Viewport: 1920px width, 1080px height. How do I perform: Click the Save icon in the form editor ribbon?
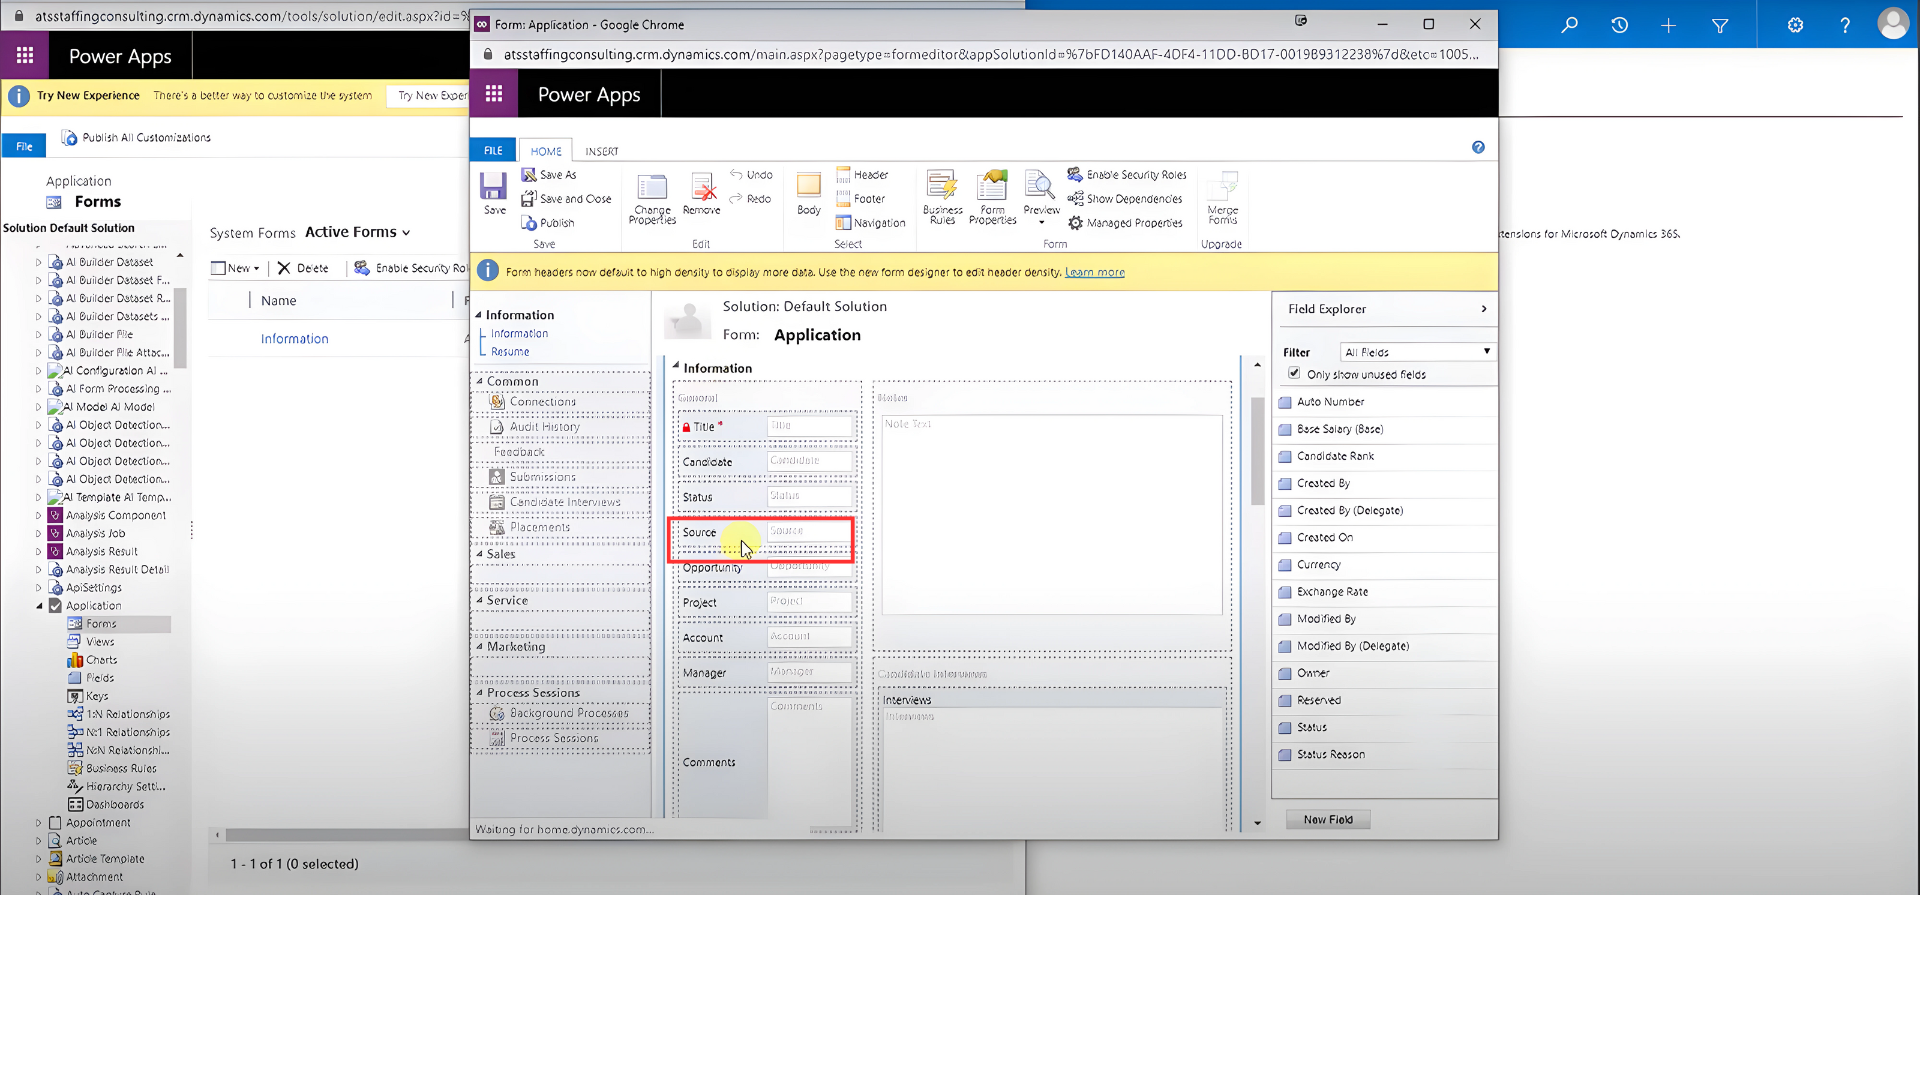click(x=494, y=193)
